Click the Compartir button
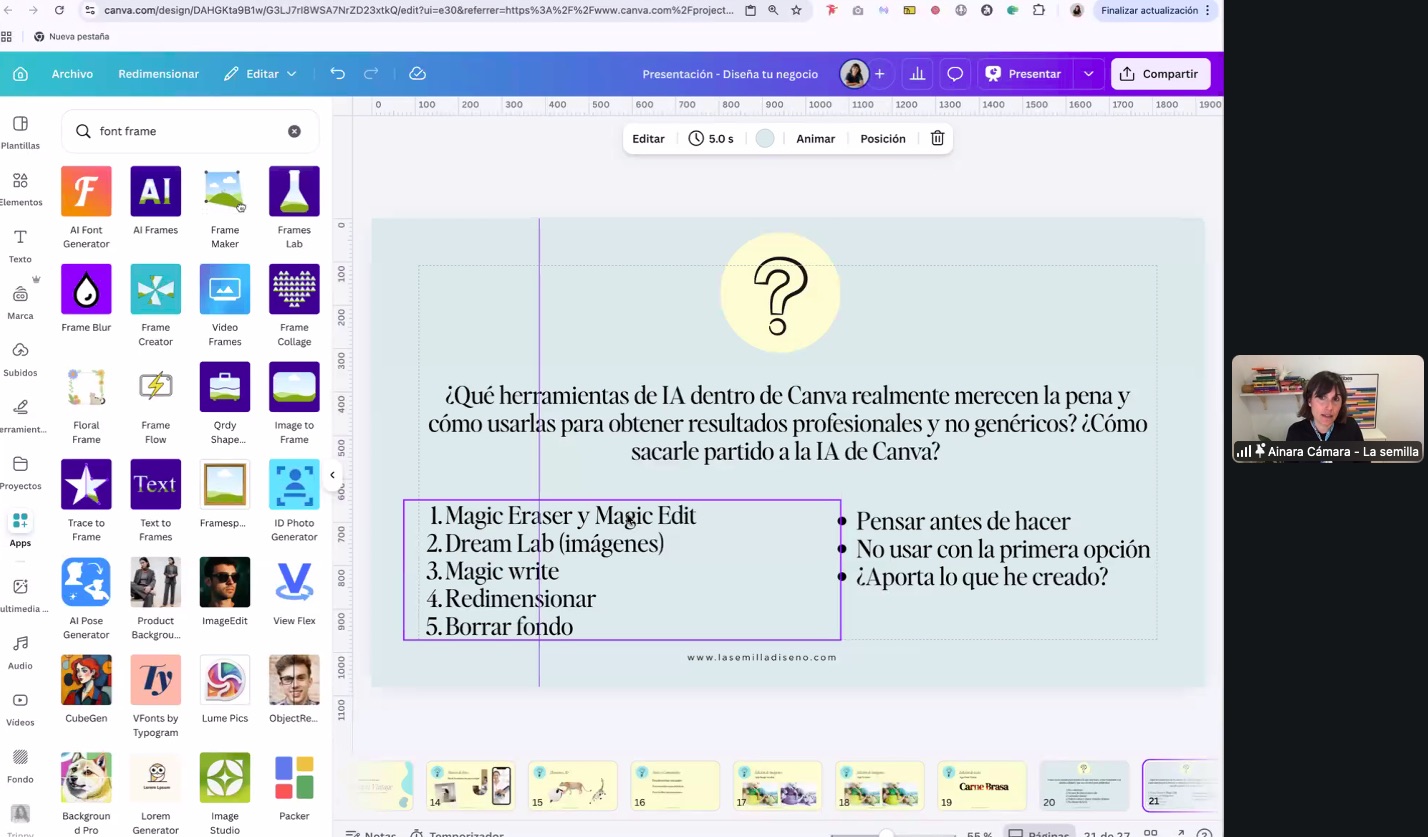The width and height of the screenshot is (1428, 837). coord(1160,74)
